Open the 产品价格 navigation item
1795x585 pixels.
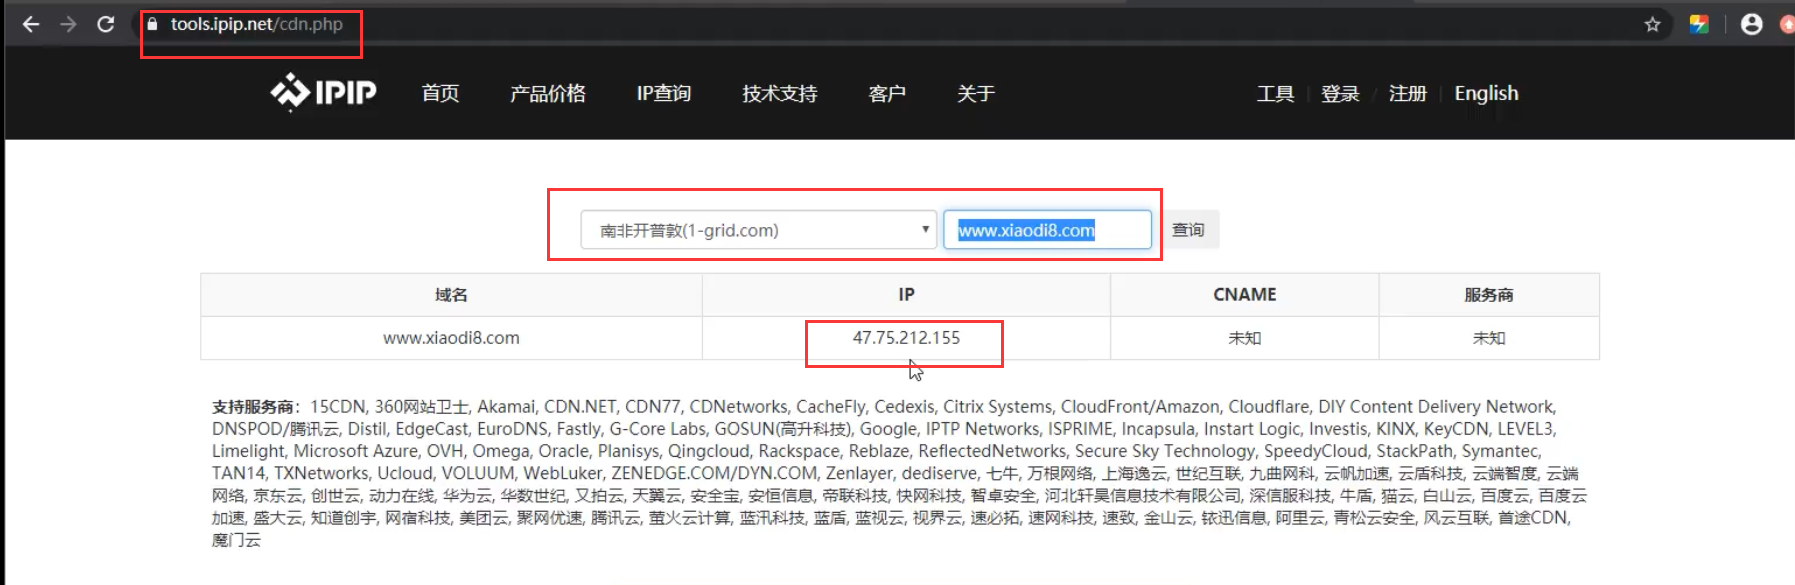[x=547, y=94]
